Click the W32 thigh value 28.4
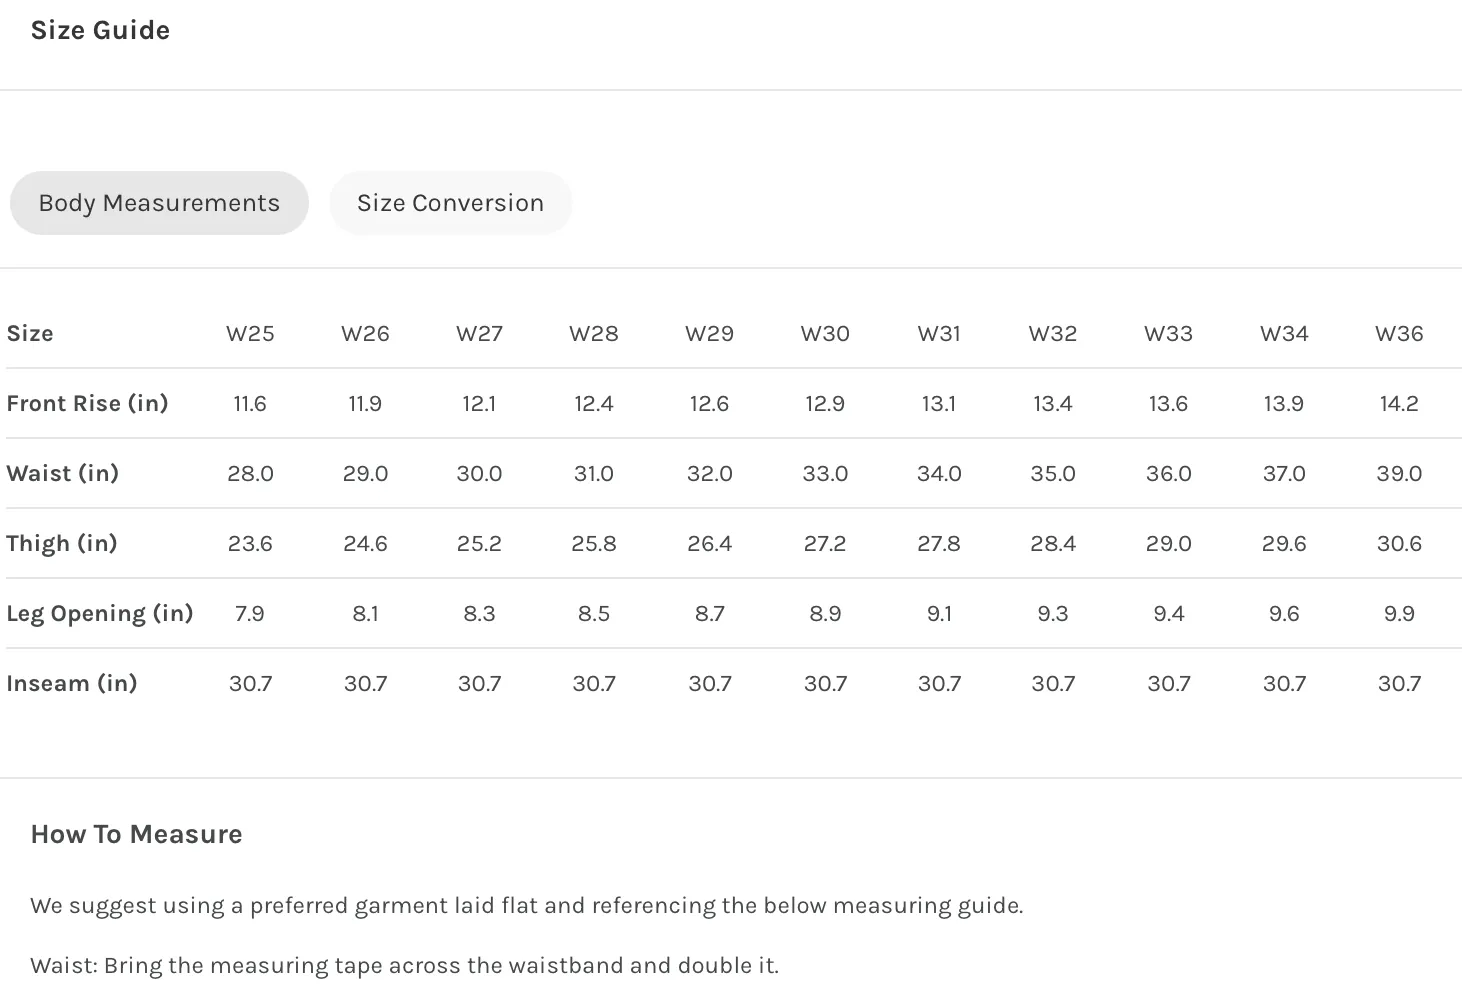 [1053, 544]
